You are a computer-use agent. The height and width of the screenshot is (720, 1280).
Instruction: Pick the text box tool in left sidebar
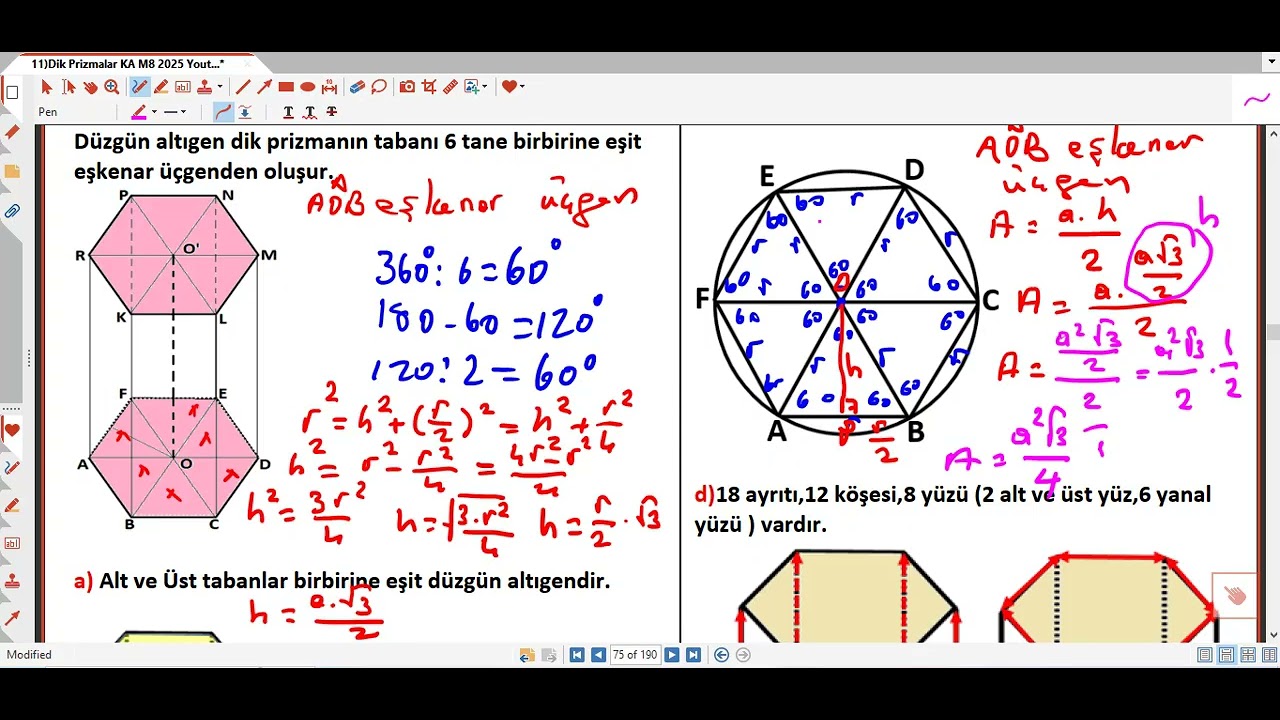point(12,543)
